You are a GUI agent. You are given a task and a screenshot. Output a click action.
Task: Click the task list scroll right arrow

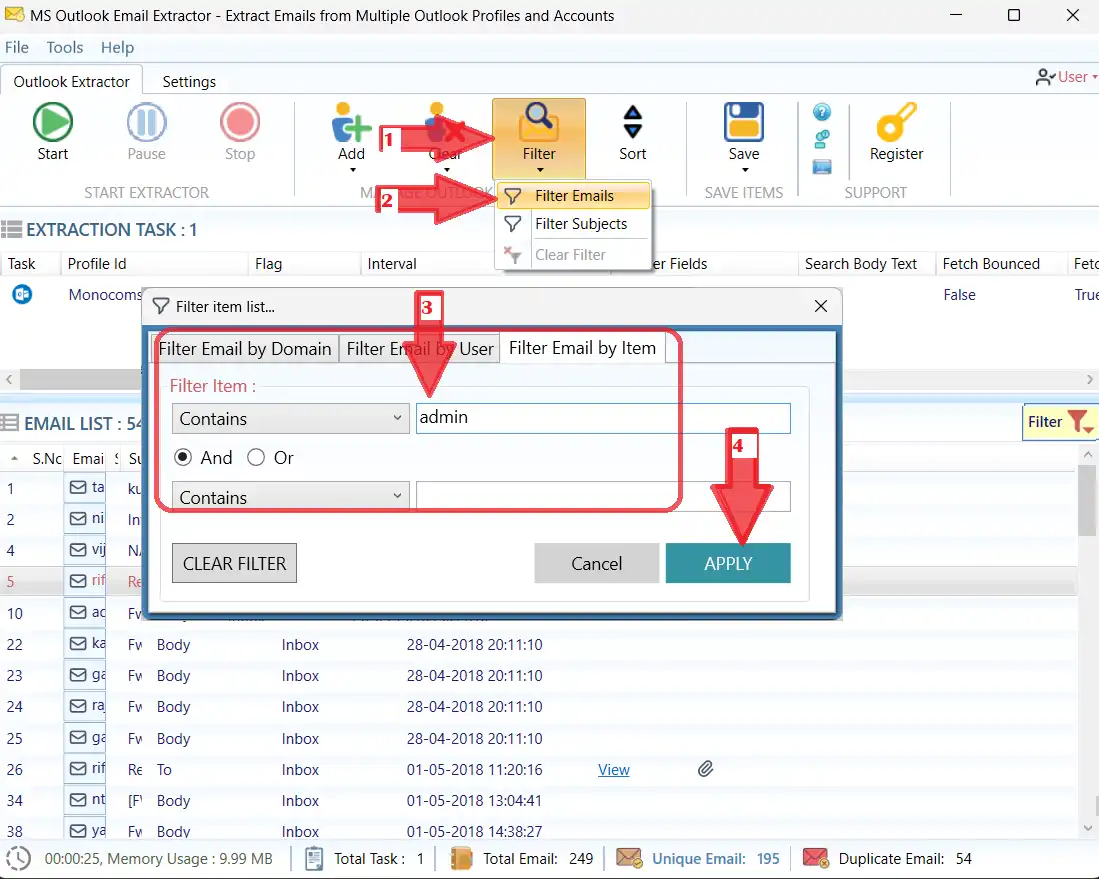pyautogui.click(x=1089, y=379)
